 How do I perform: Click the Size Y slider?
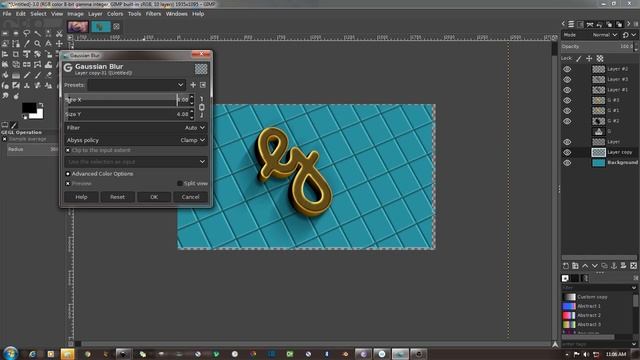click(x=127, y=114)
